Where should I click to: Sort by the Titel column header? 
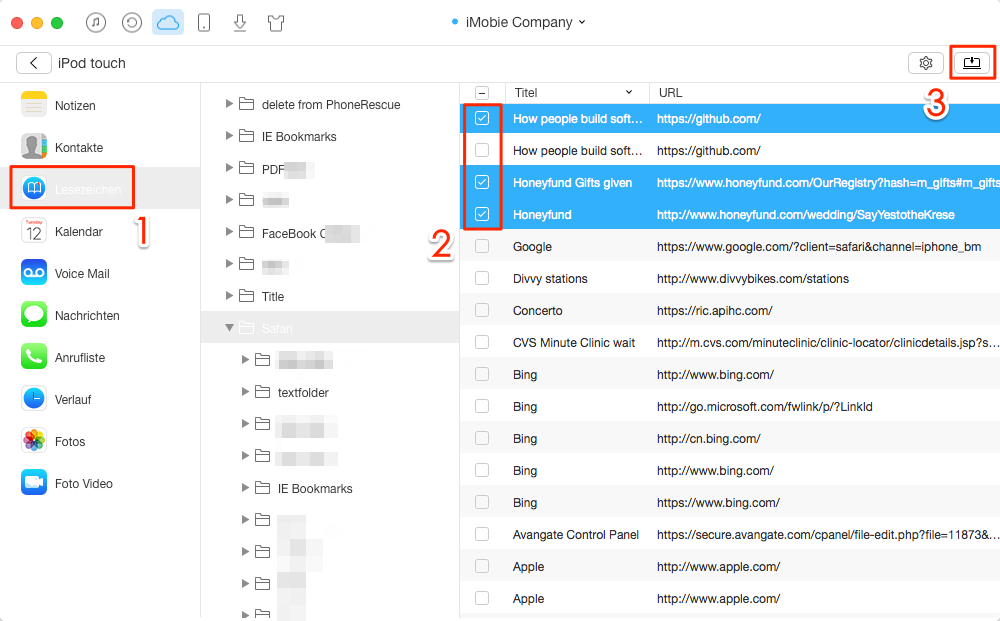577,93
